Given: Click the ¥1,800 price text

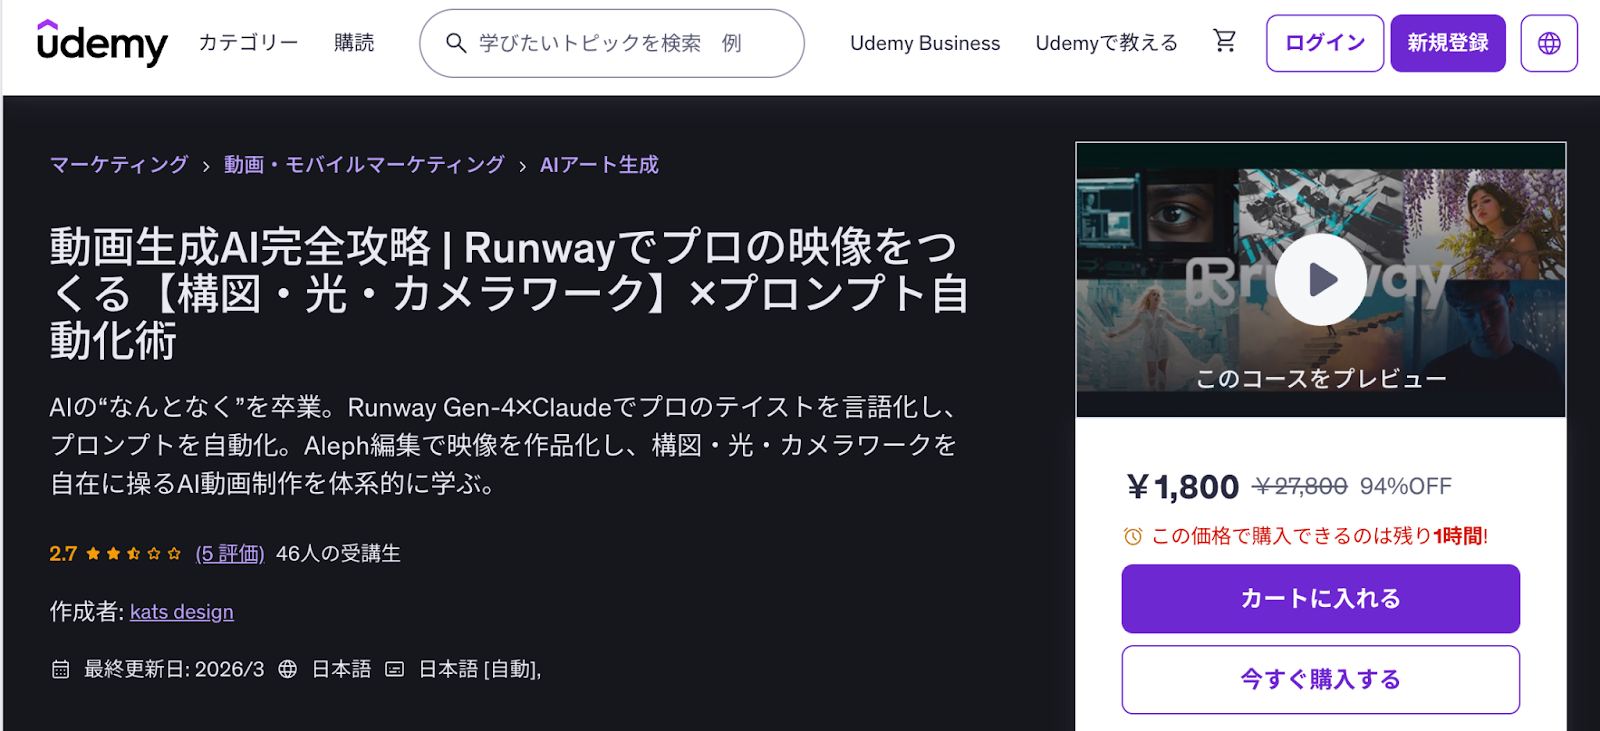Looking at the screenshot, I should [1182, 487].
